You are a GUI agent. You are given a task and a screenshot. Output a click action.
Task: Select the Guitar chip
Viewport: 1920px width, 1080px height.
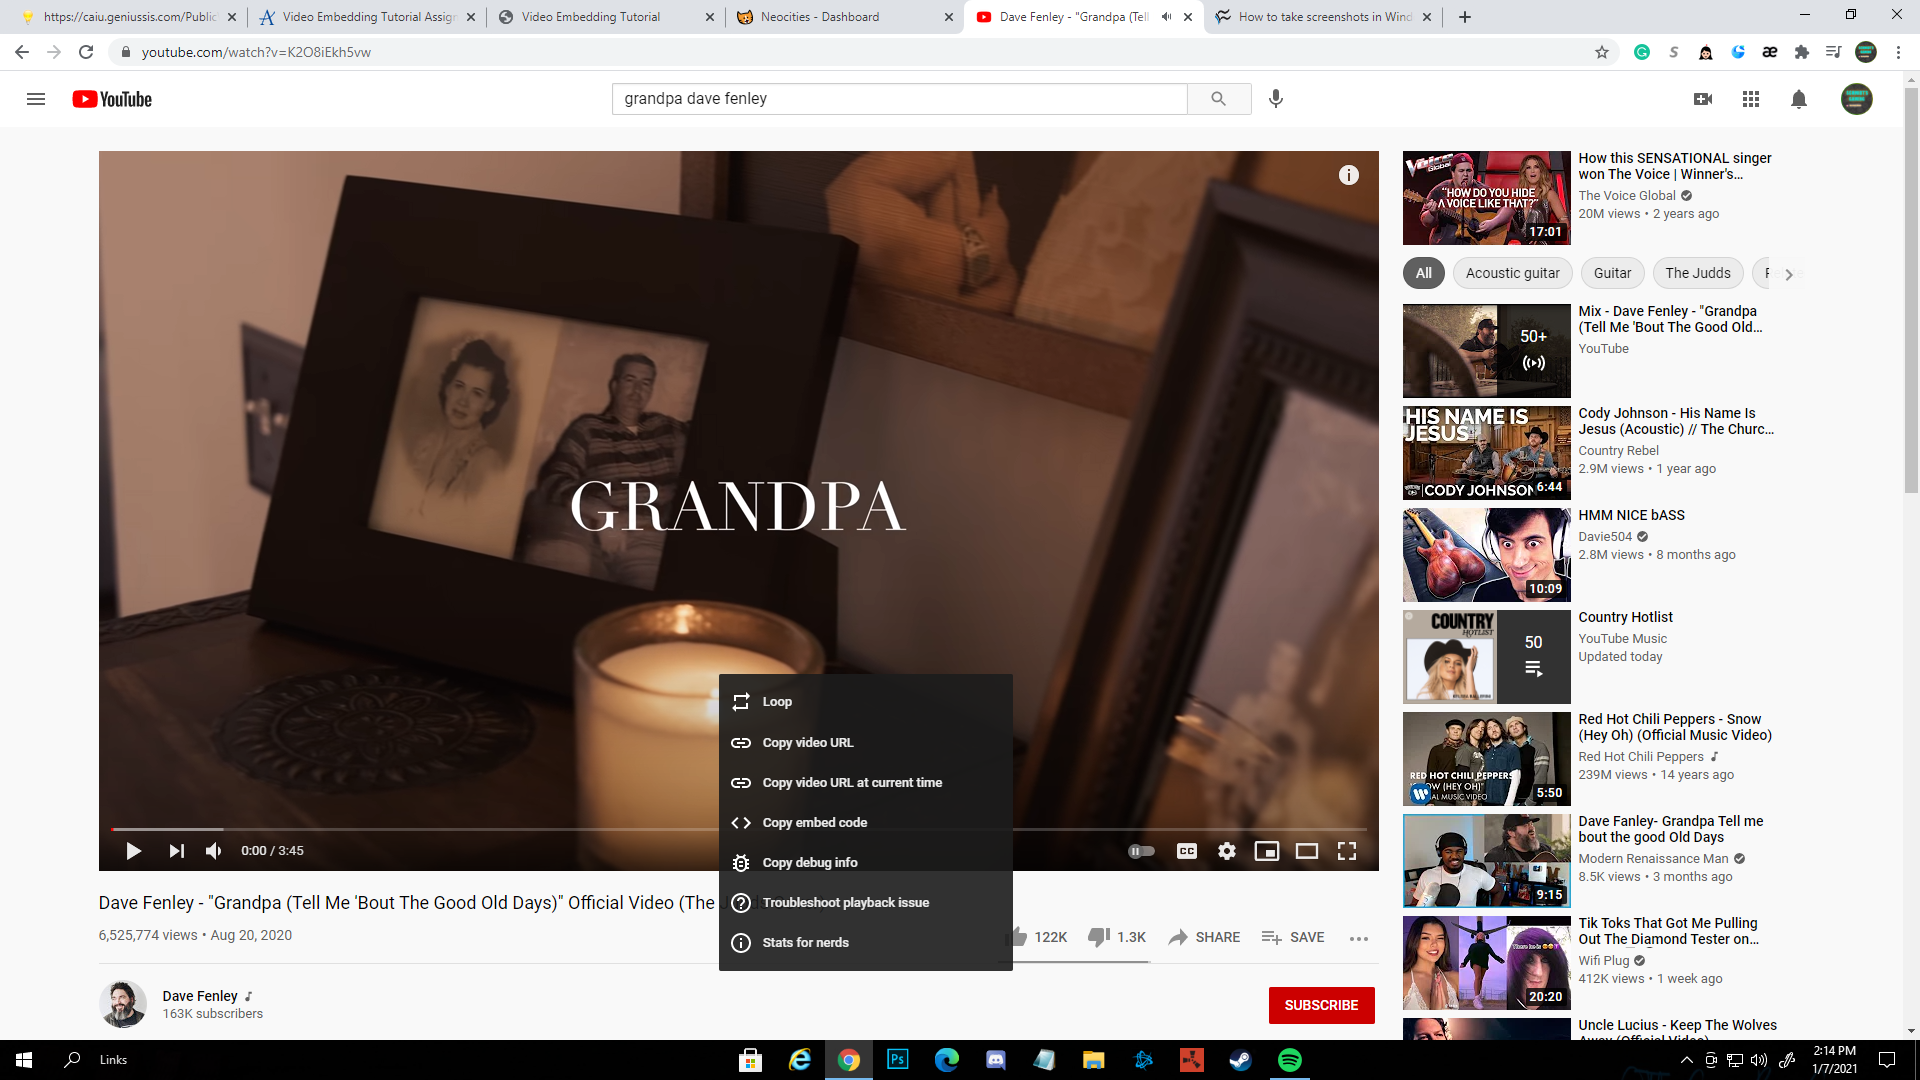pos(1612,273)
